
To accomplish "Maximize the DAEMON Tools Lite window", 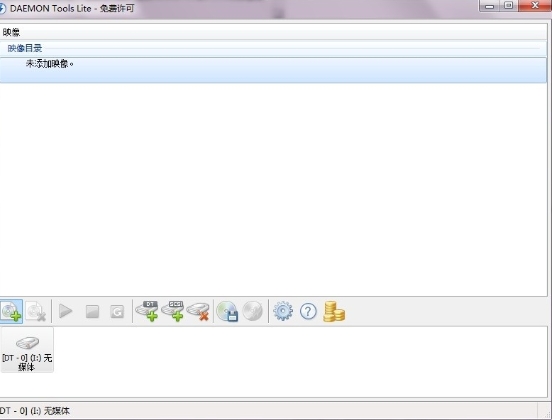I will [509, 6].
